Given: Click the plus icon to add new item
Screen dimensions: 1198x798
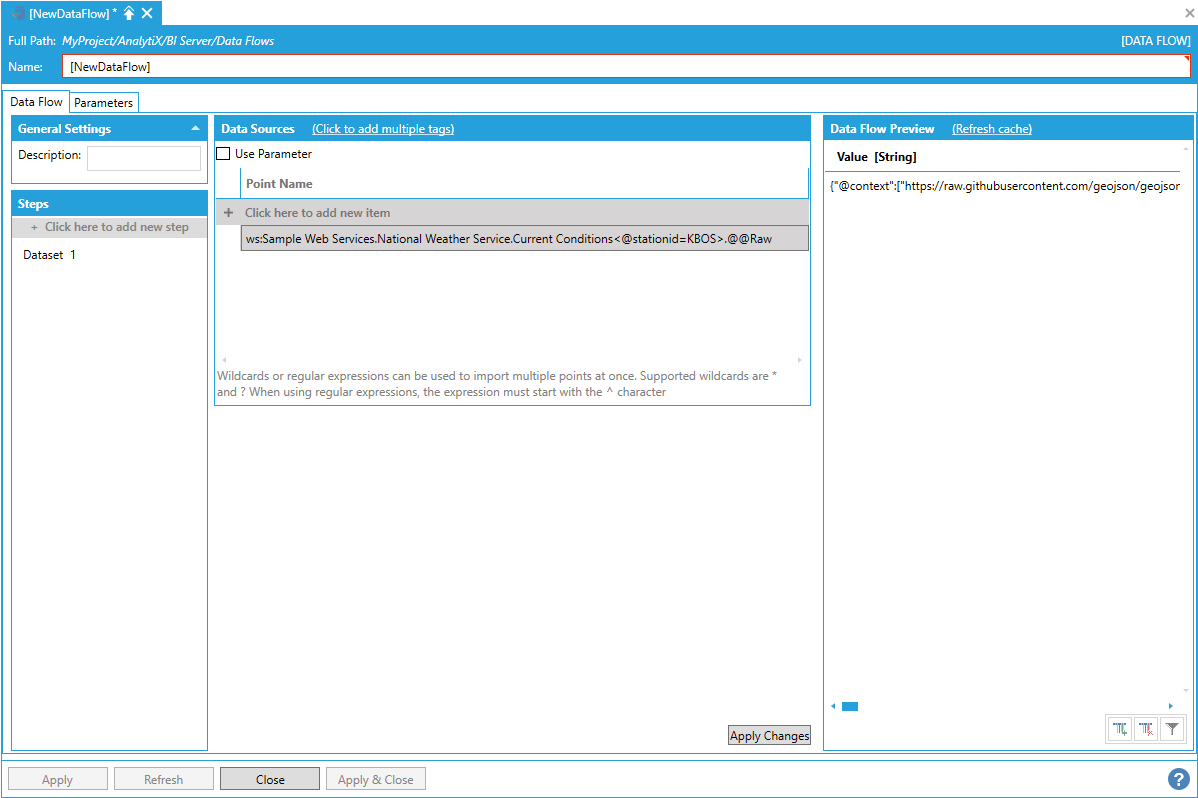Looking at the screenshot, I should click(x=229, y=213).
